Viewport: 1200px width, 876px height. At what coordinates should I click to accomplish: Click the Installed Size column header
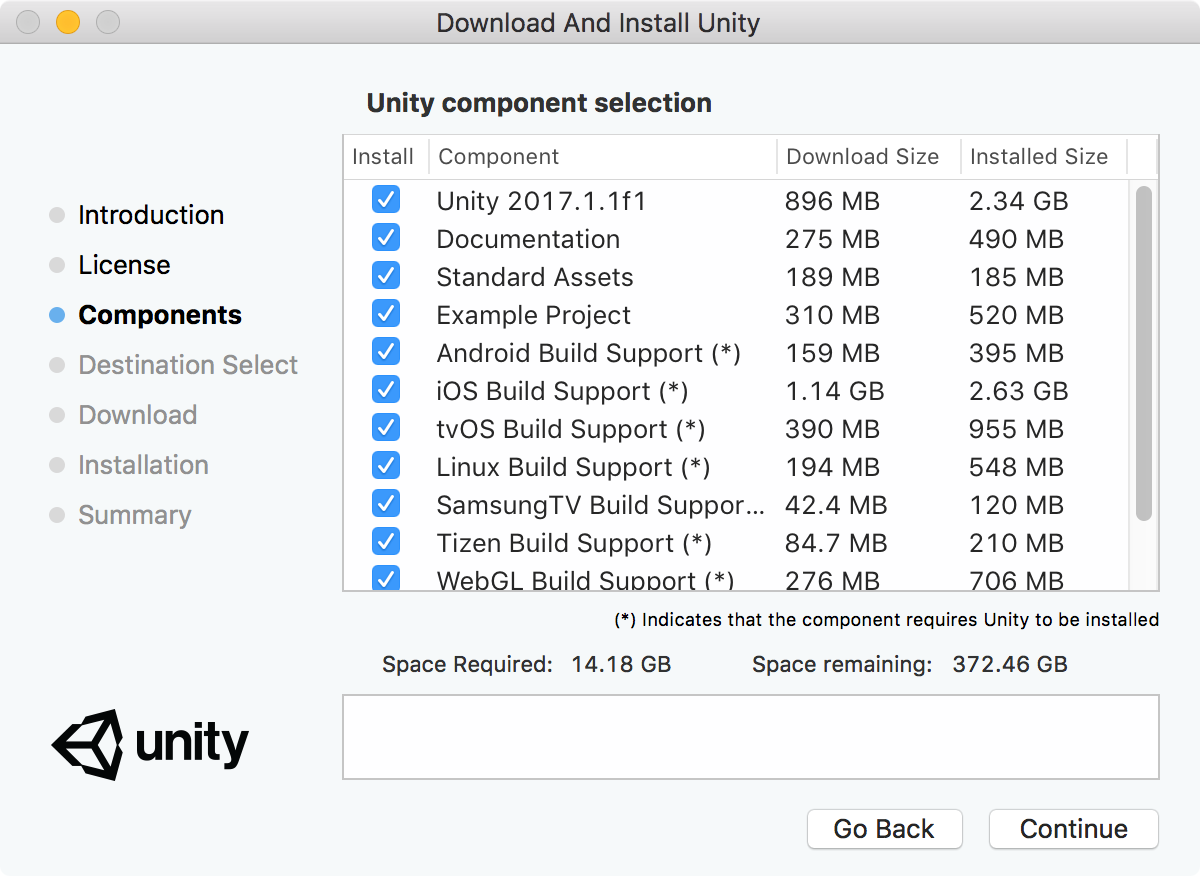pyautogui.click(x=1044, y=157)
